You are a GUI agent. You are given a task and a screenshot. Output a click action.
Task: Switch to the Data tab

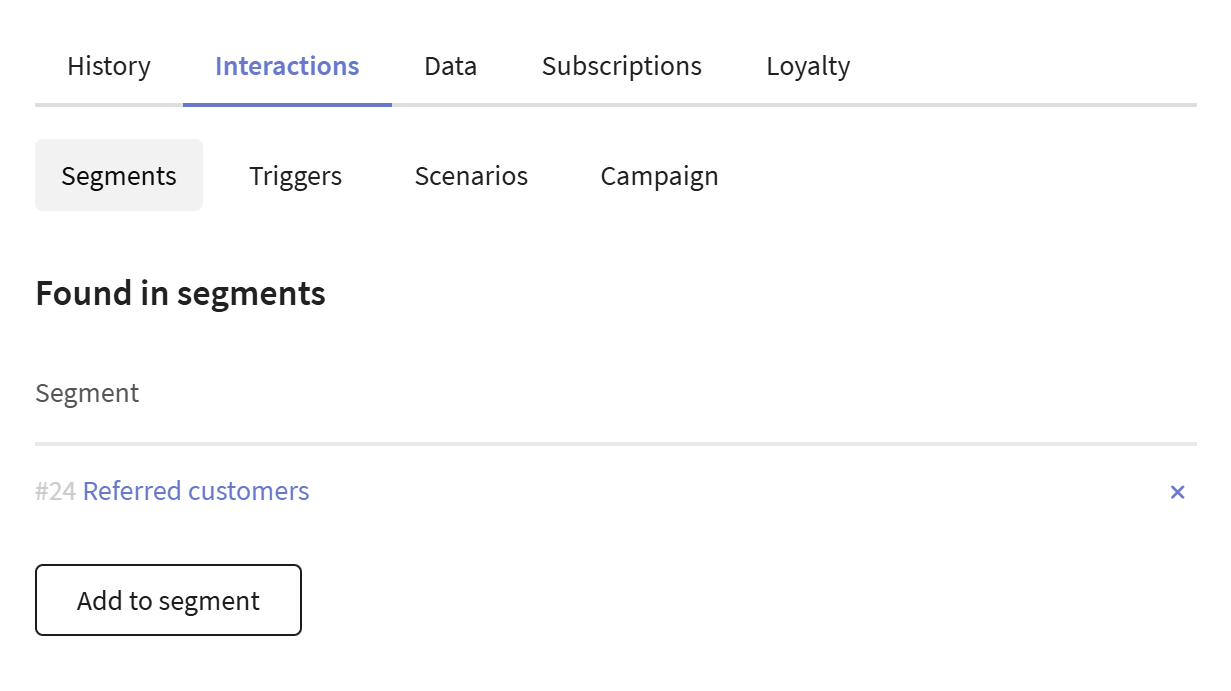coord(450,67)
